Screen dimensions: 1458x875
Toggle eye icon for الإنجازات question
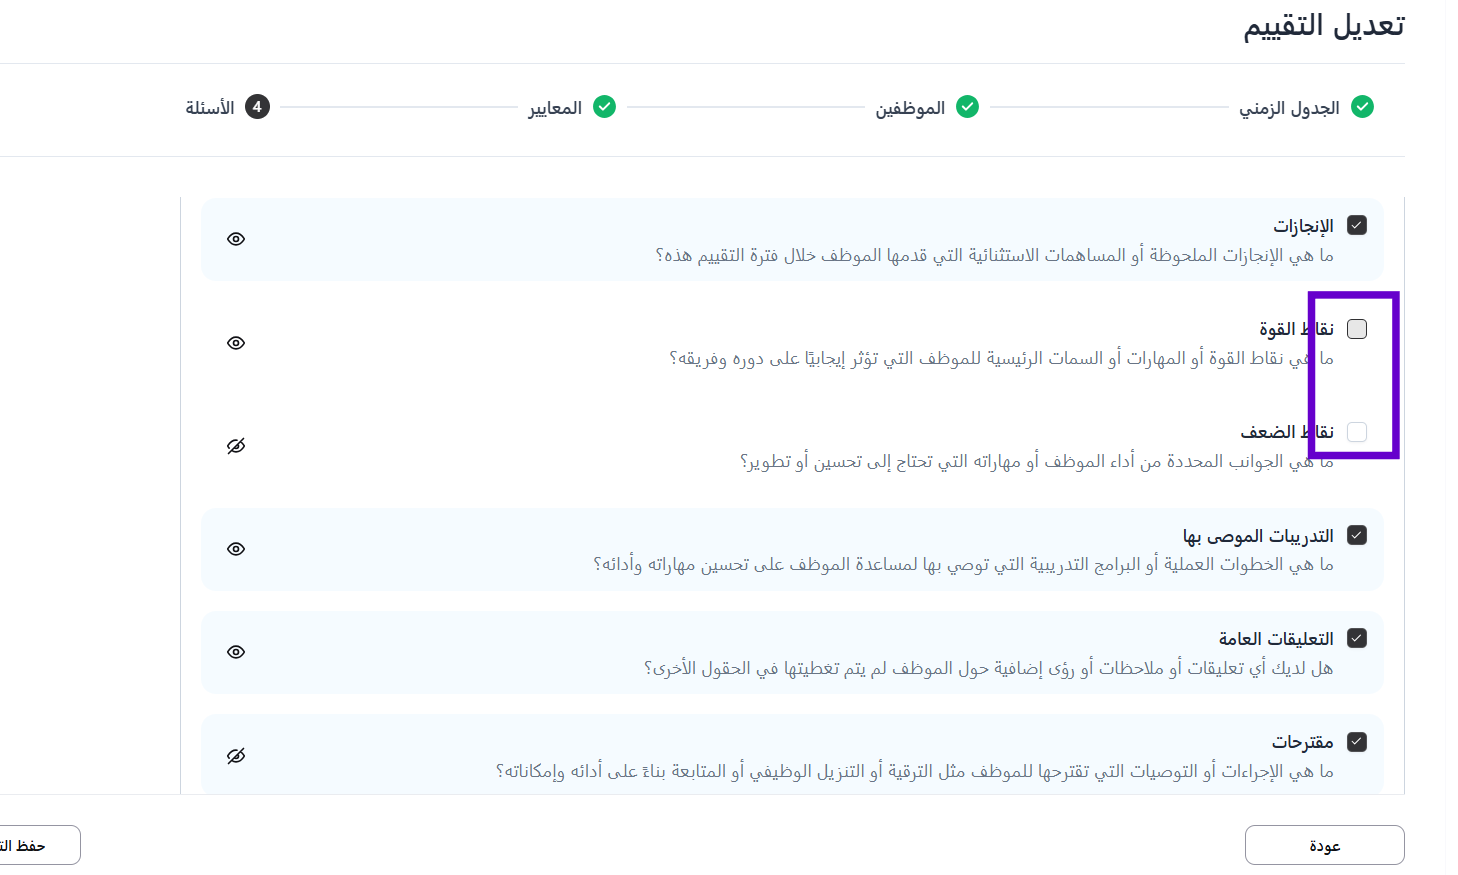(x=236, y=239)
